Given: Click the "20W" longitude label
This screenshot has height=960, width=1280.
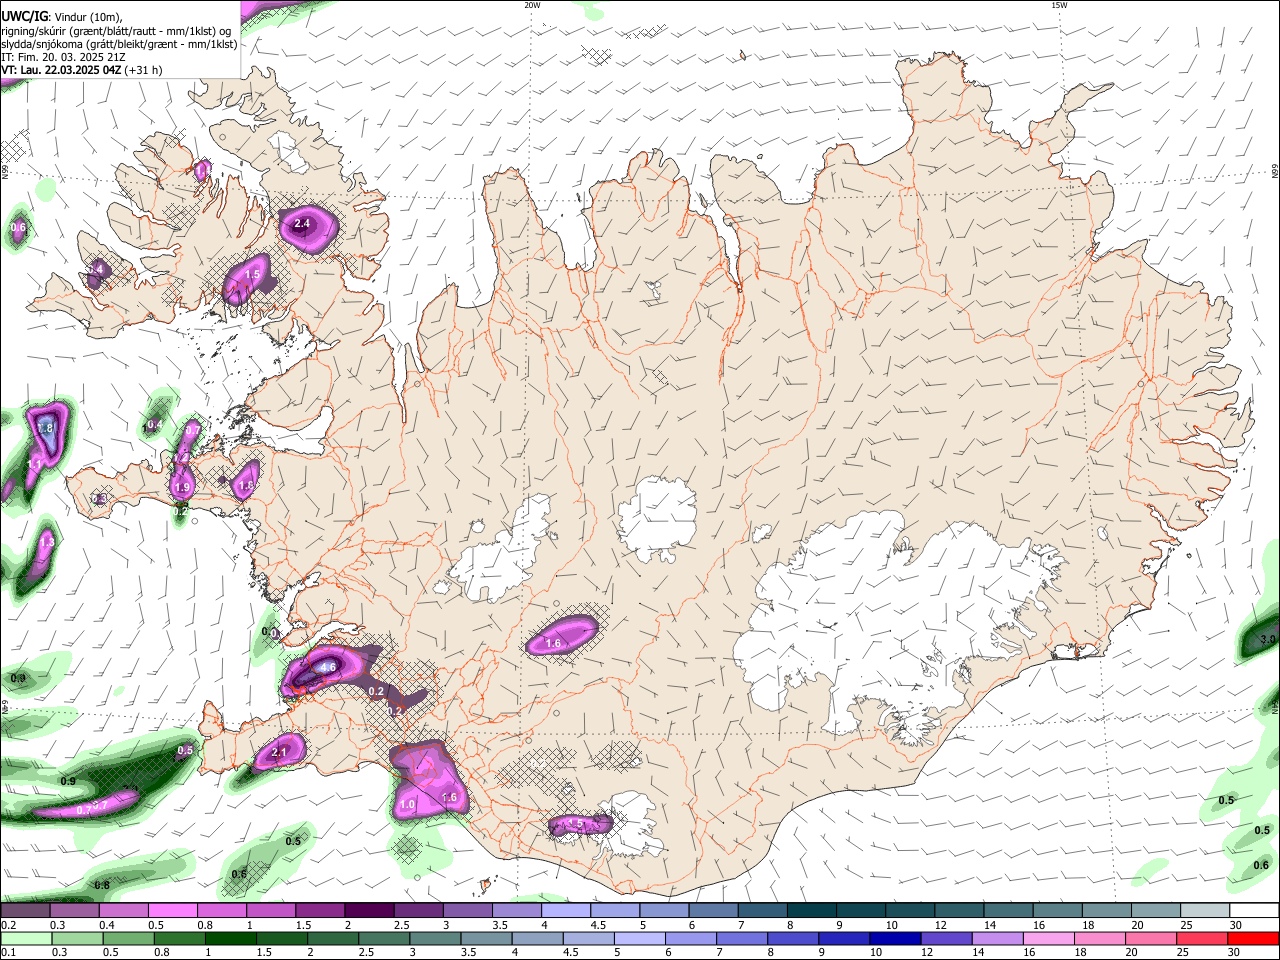Looking at the screenshot, I should (x=532, y=5).
